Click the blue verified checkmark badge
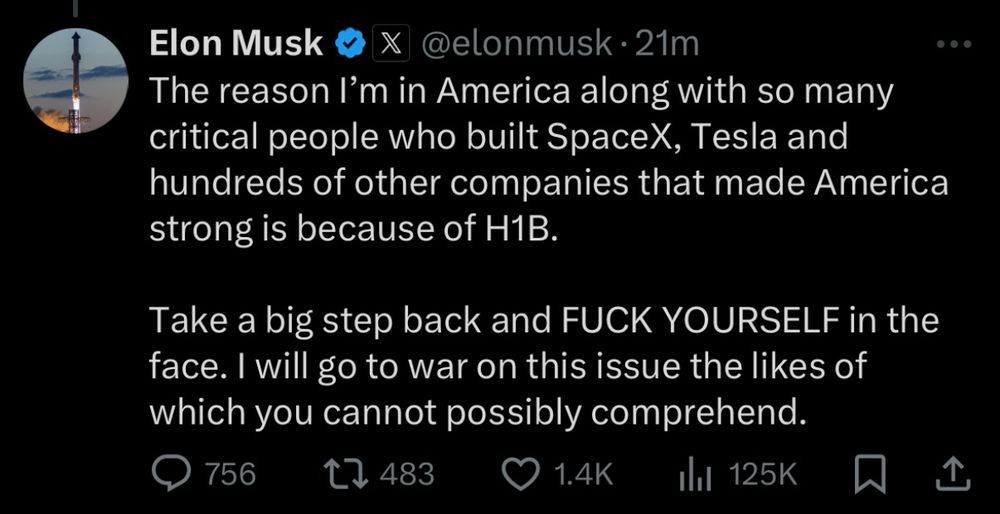This screenshot has height=514, width=1000. coord(347,44)
